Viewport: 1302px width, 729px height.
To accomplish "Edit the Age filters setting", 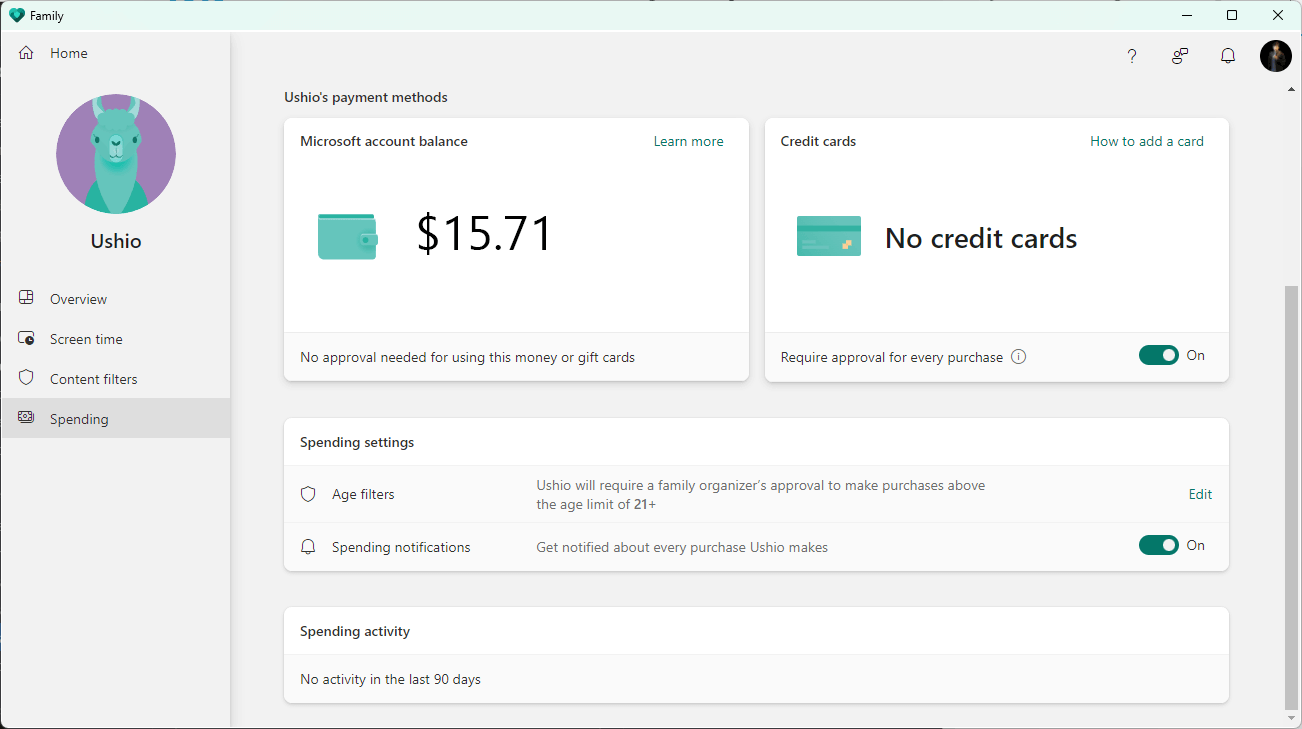I will [x=1200, y=494].
